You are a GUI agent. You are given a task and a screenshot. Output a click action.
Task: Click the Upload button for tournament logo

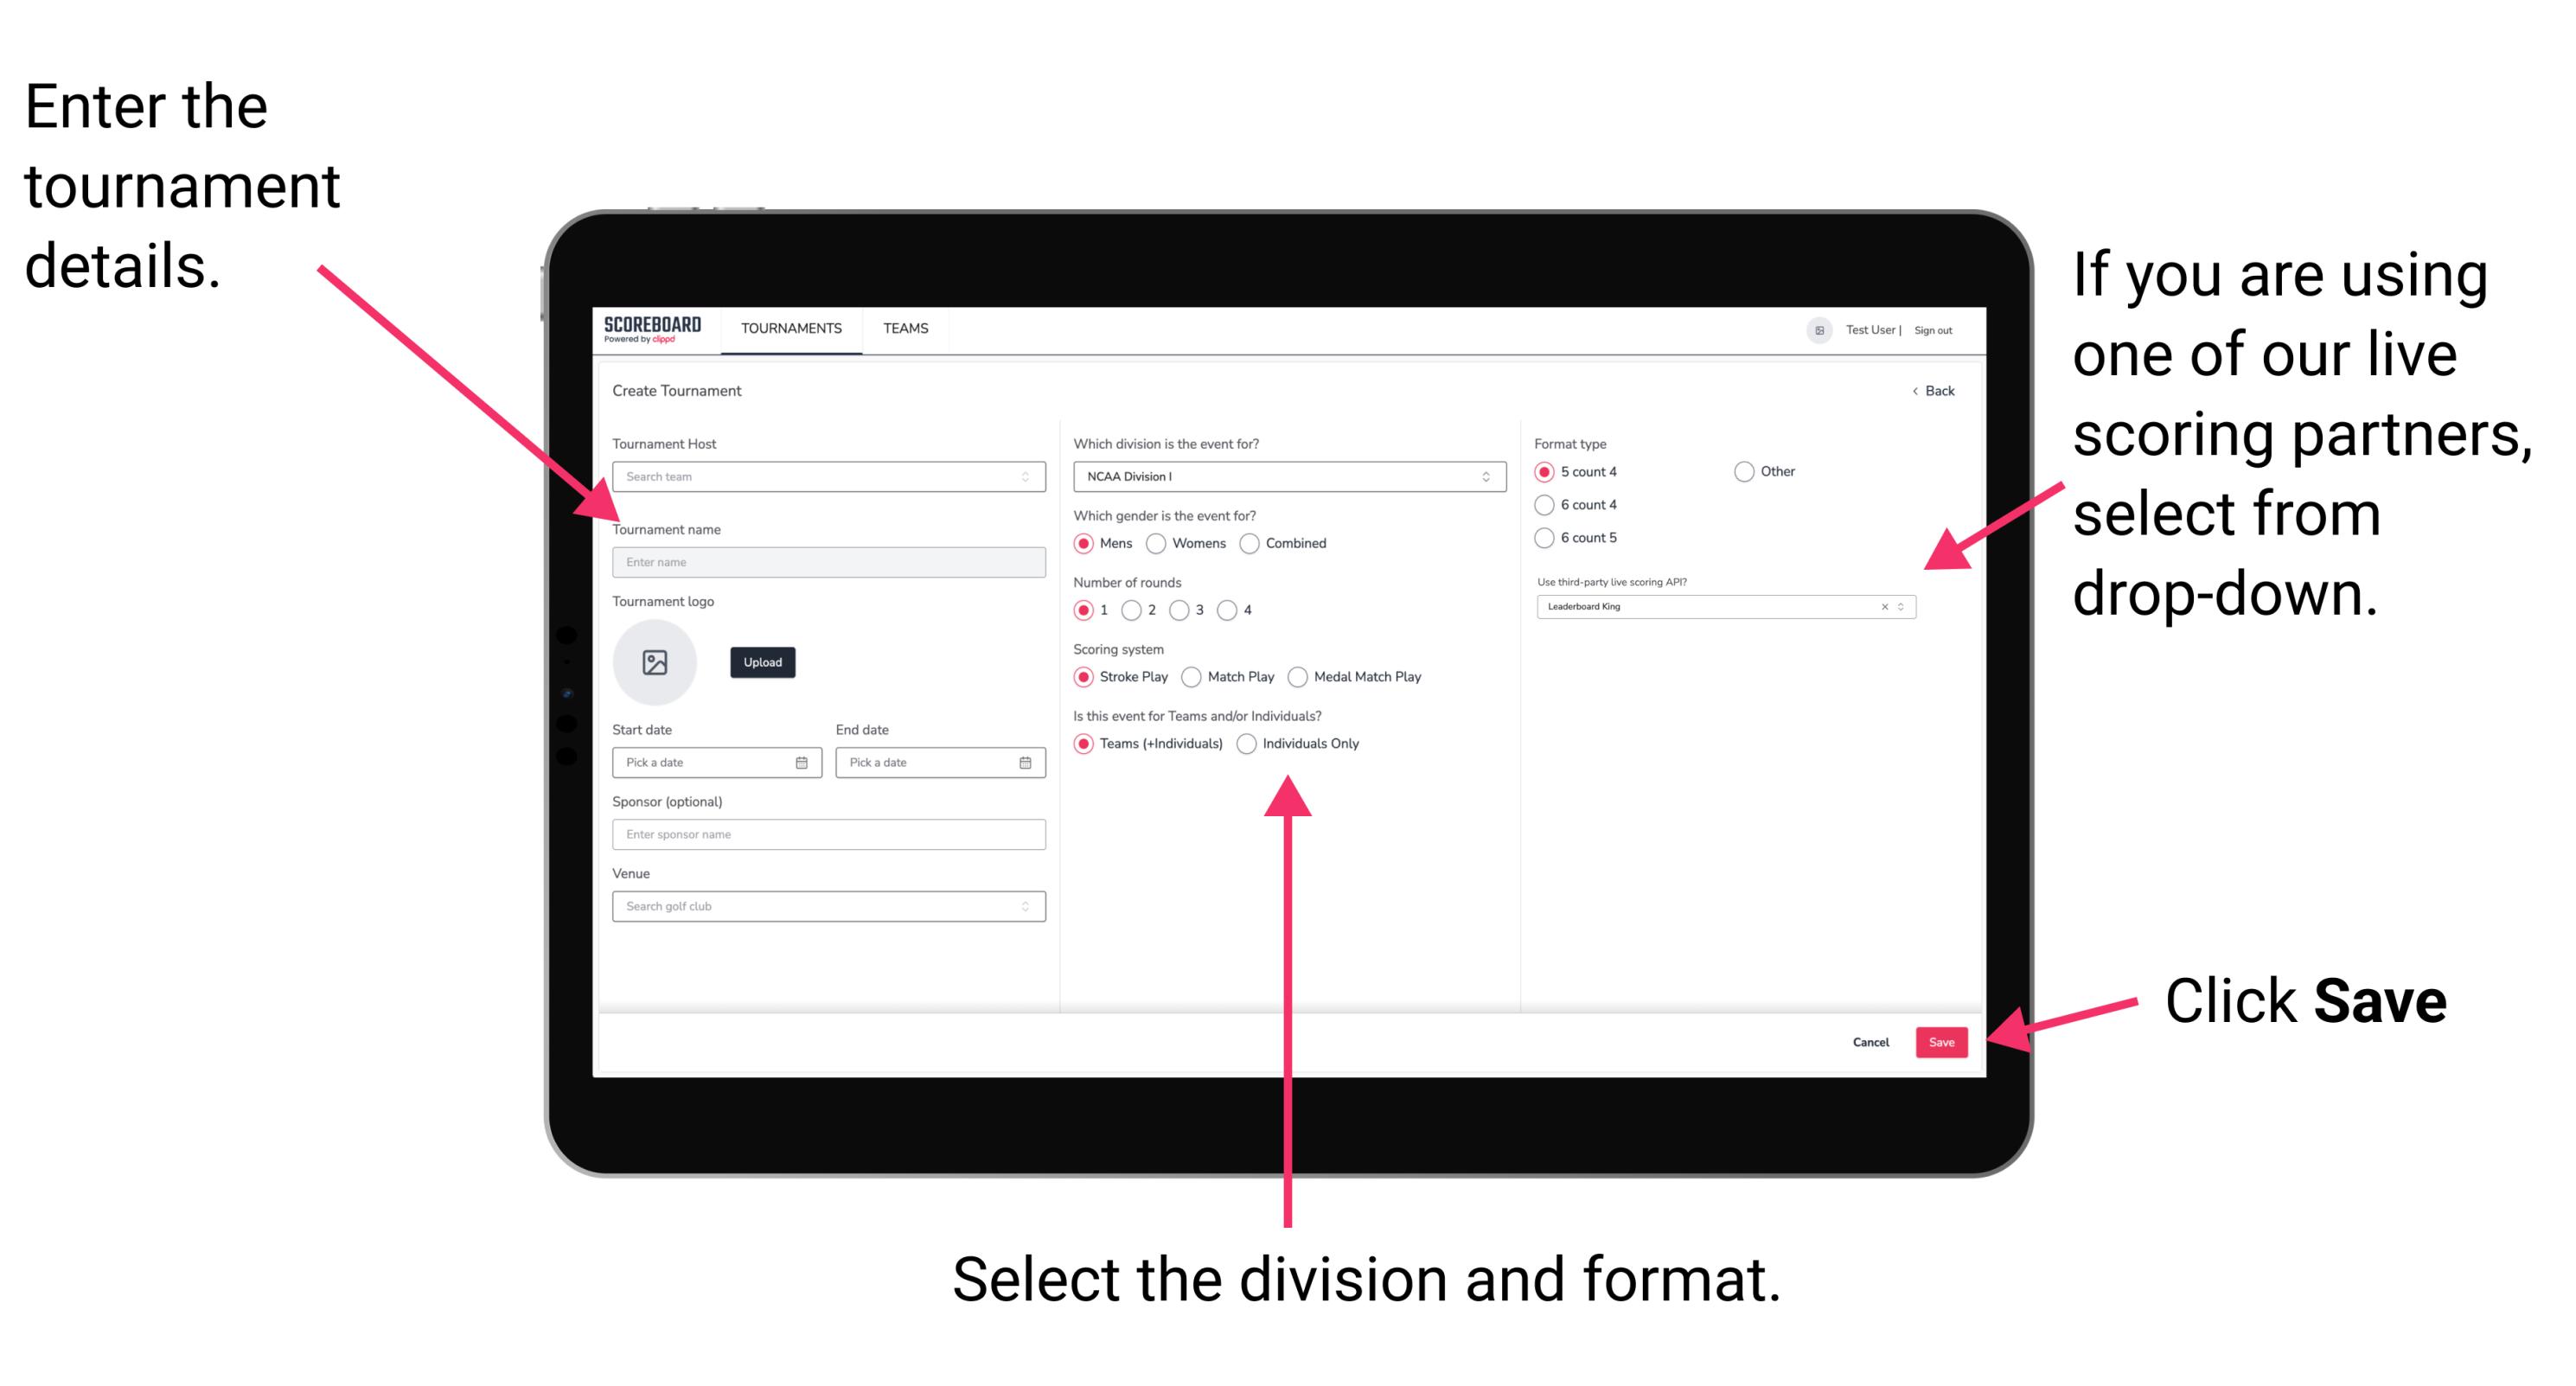tap(763, 662)
